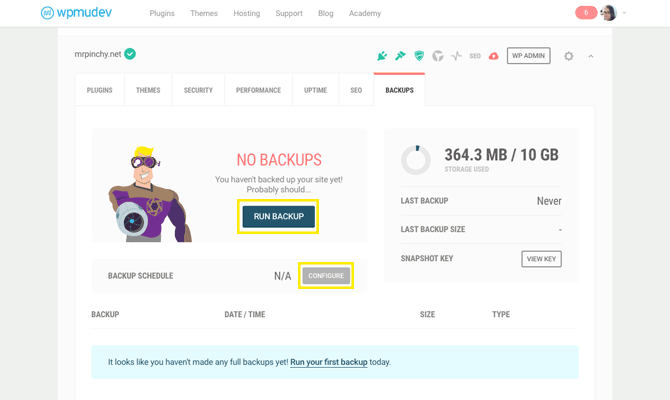Image resolution: width=670 pixels, height=400 pixels.
Task: Collapse the site panel with chevron
Action: pyautogui.click(x=591, y=56)
